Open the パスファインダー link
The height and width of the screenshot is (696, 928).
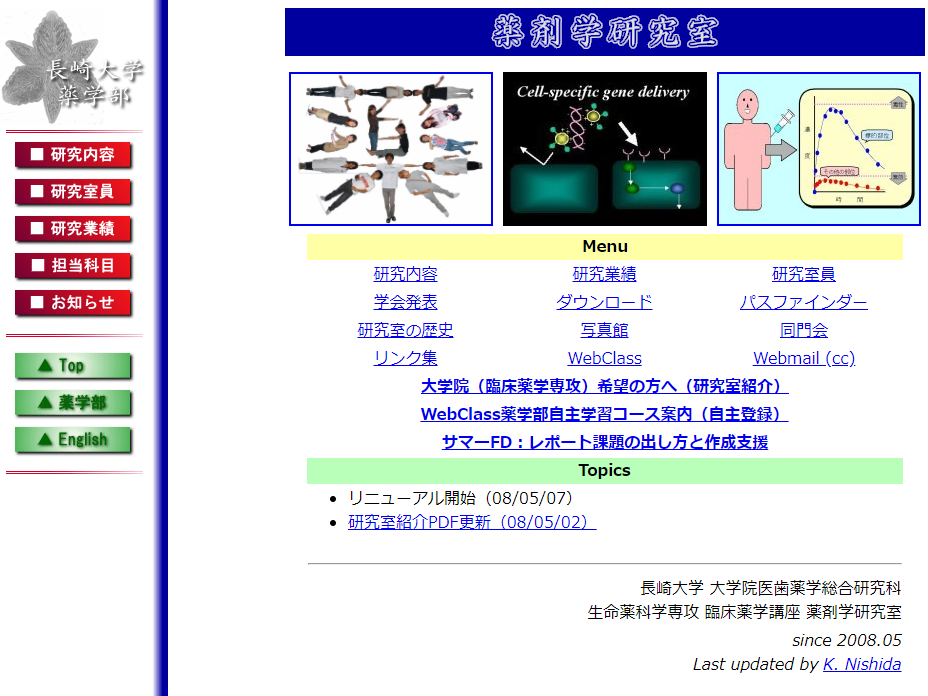pos(803,302)
